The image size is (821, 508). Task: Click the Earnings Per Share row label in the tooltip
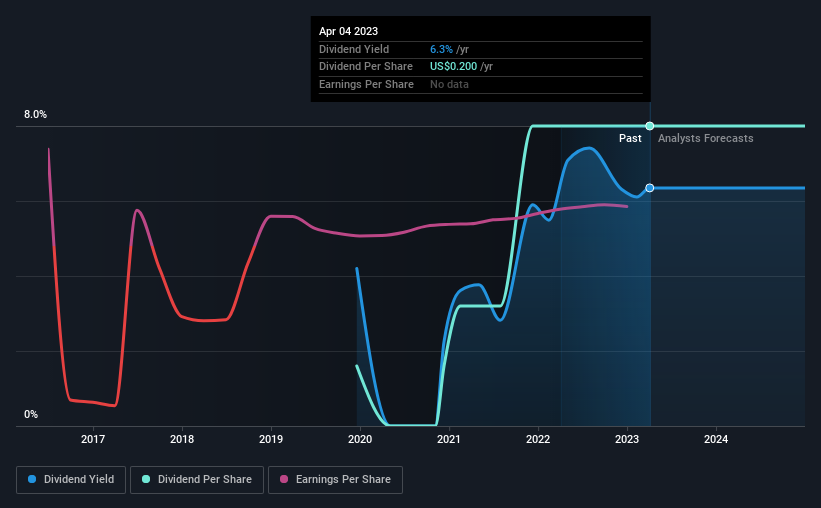(366, 84)
